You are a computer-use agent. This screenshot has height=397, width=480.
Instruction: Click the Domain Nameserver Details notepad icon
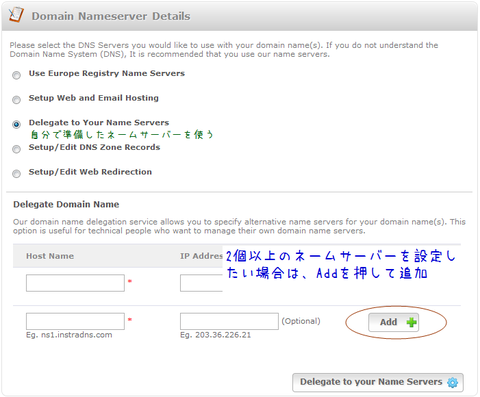click(x=16, y=15)
